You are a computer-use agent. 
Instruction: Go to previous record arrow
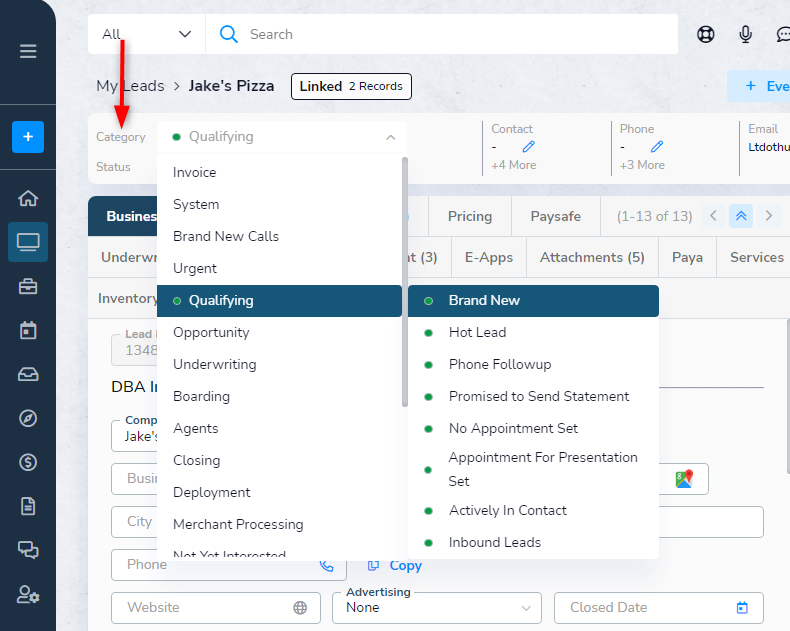713,216
